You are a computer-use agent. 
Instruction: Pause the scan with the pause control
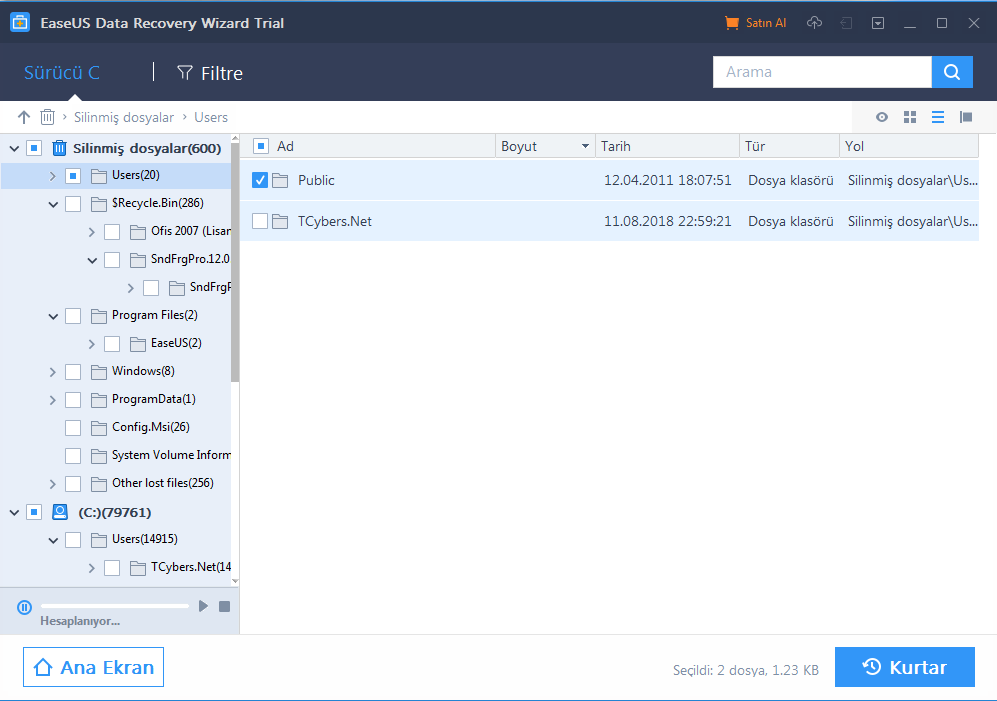tap(24, 607)
